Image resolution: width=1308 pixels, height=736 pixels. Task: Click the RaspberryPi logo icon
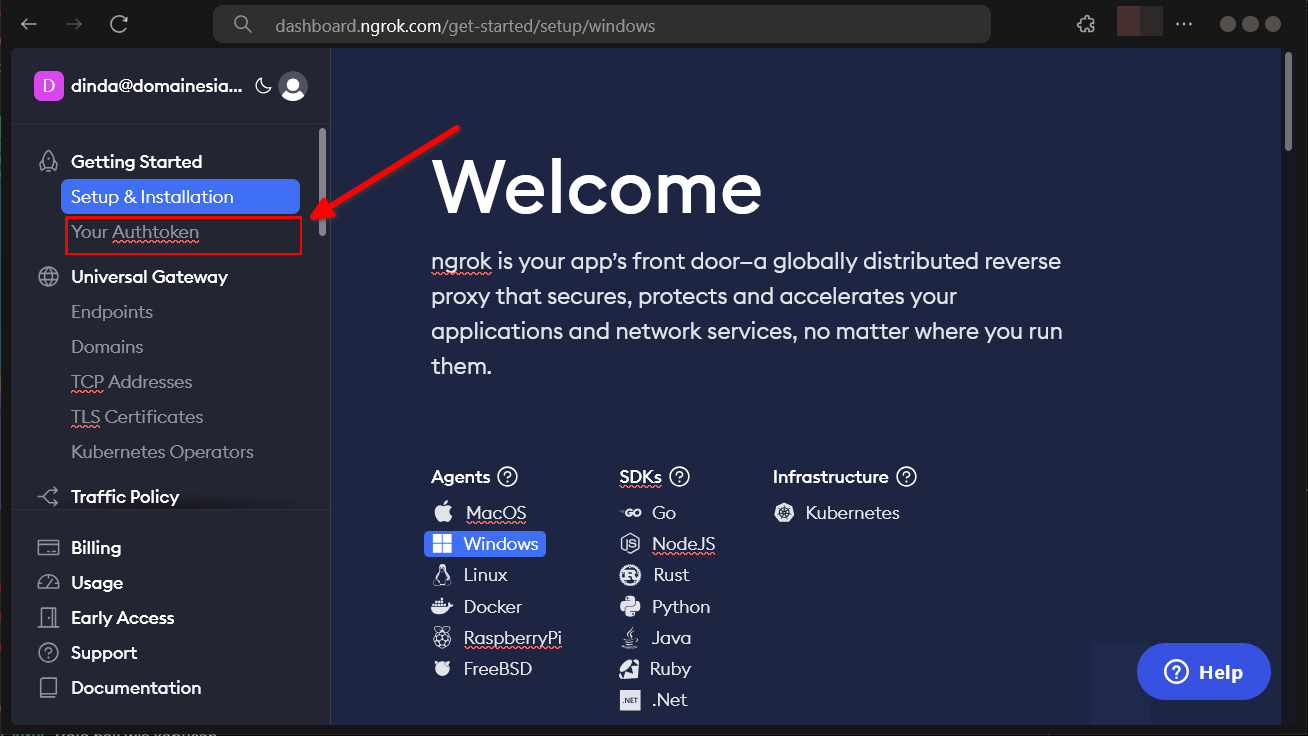pos(442,638)
